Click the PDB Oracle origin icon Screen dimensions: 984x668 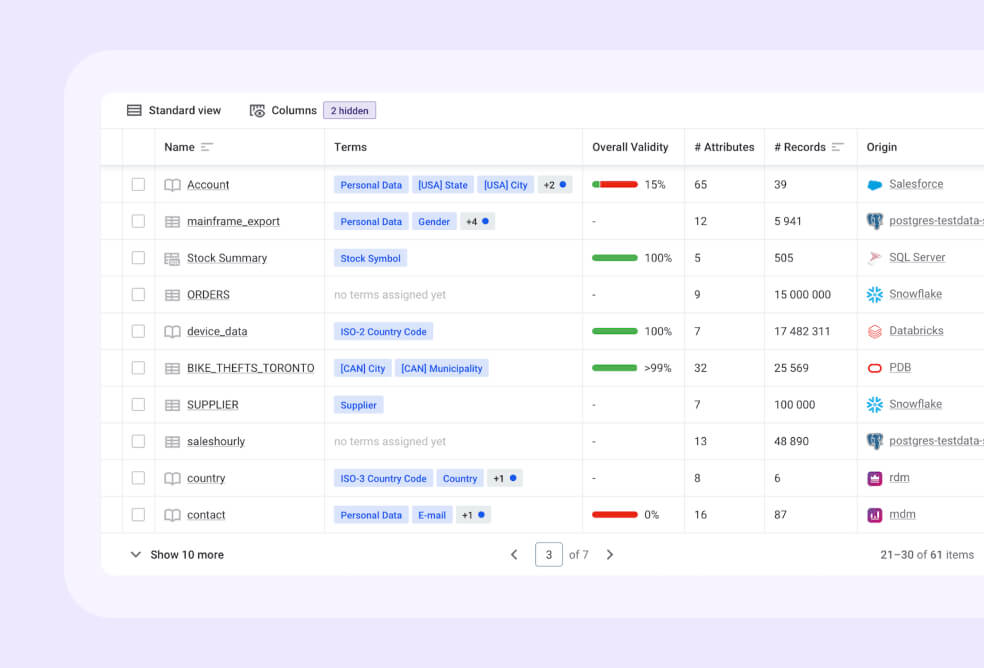875,368
